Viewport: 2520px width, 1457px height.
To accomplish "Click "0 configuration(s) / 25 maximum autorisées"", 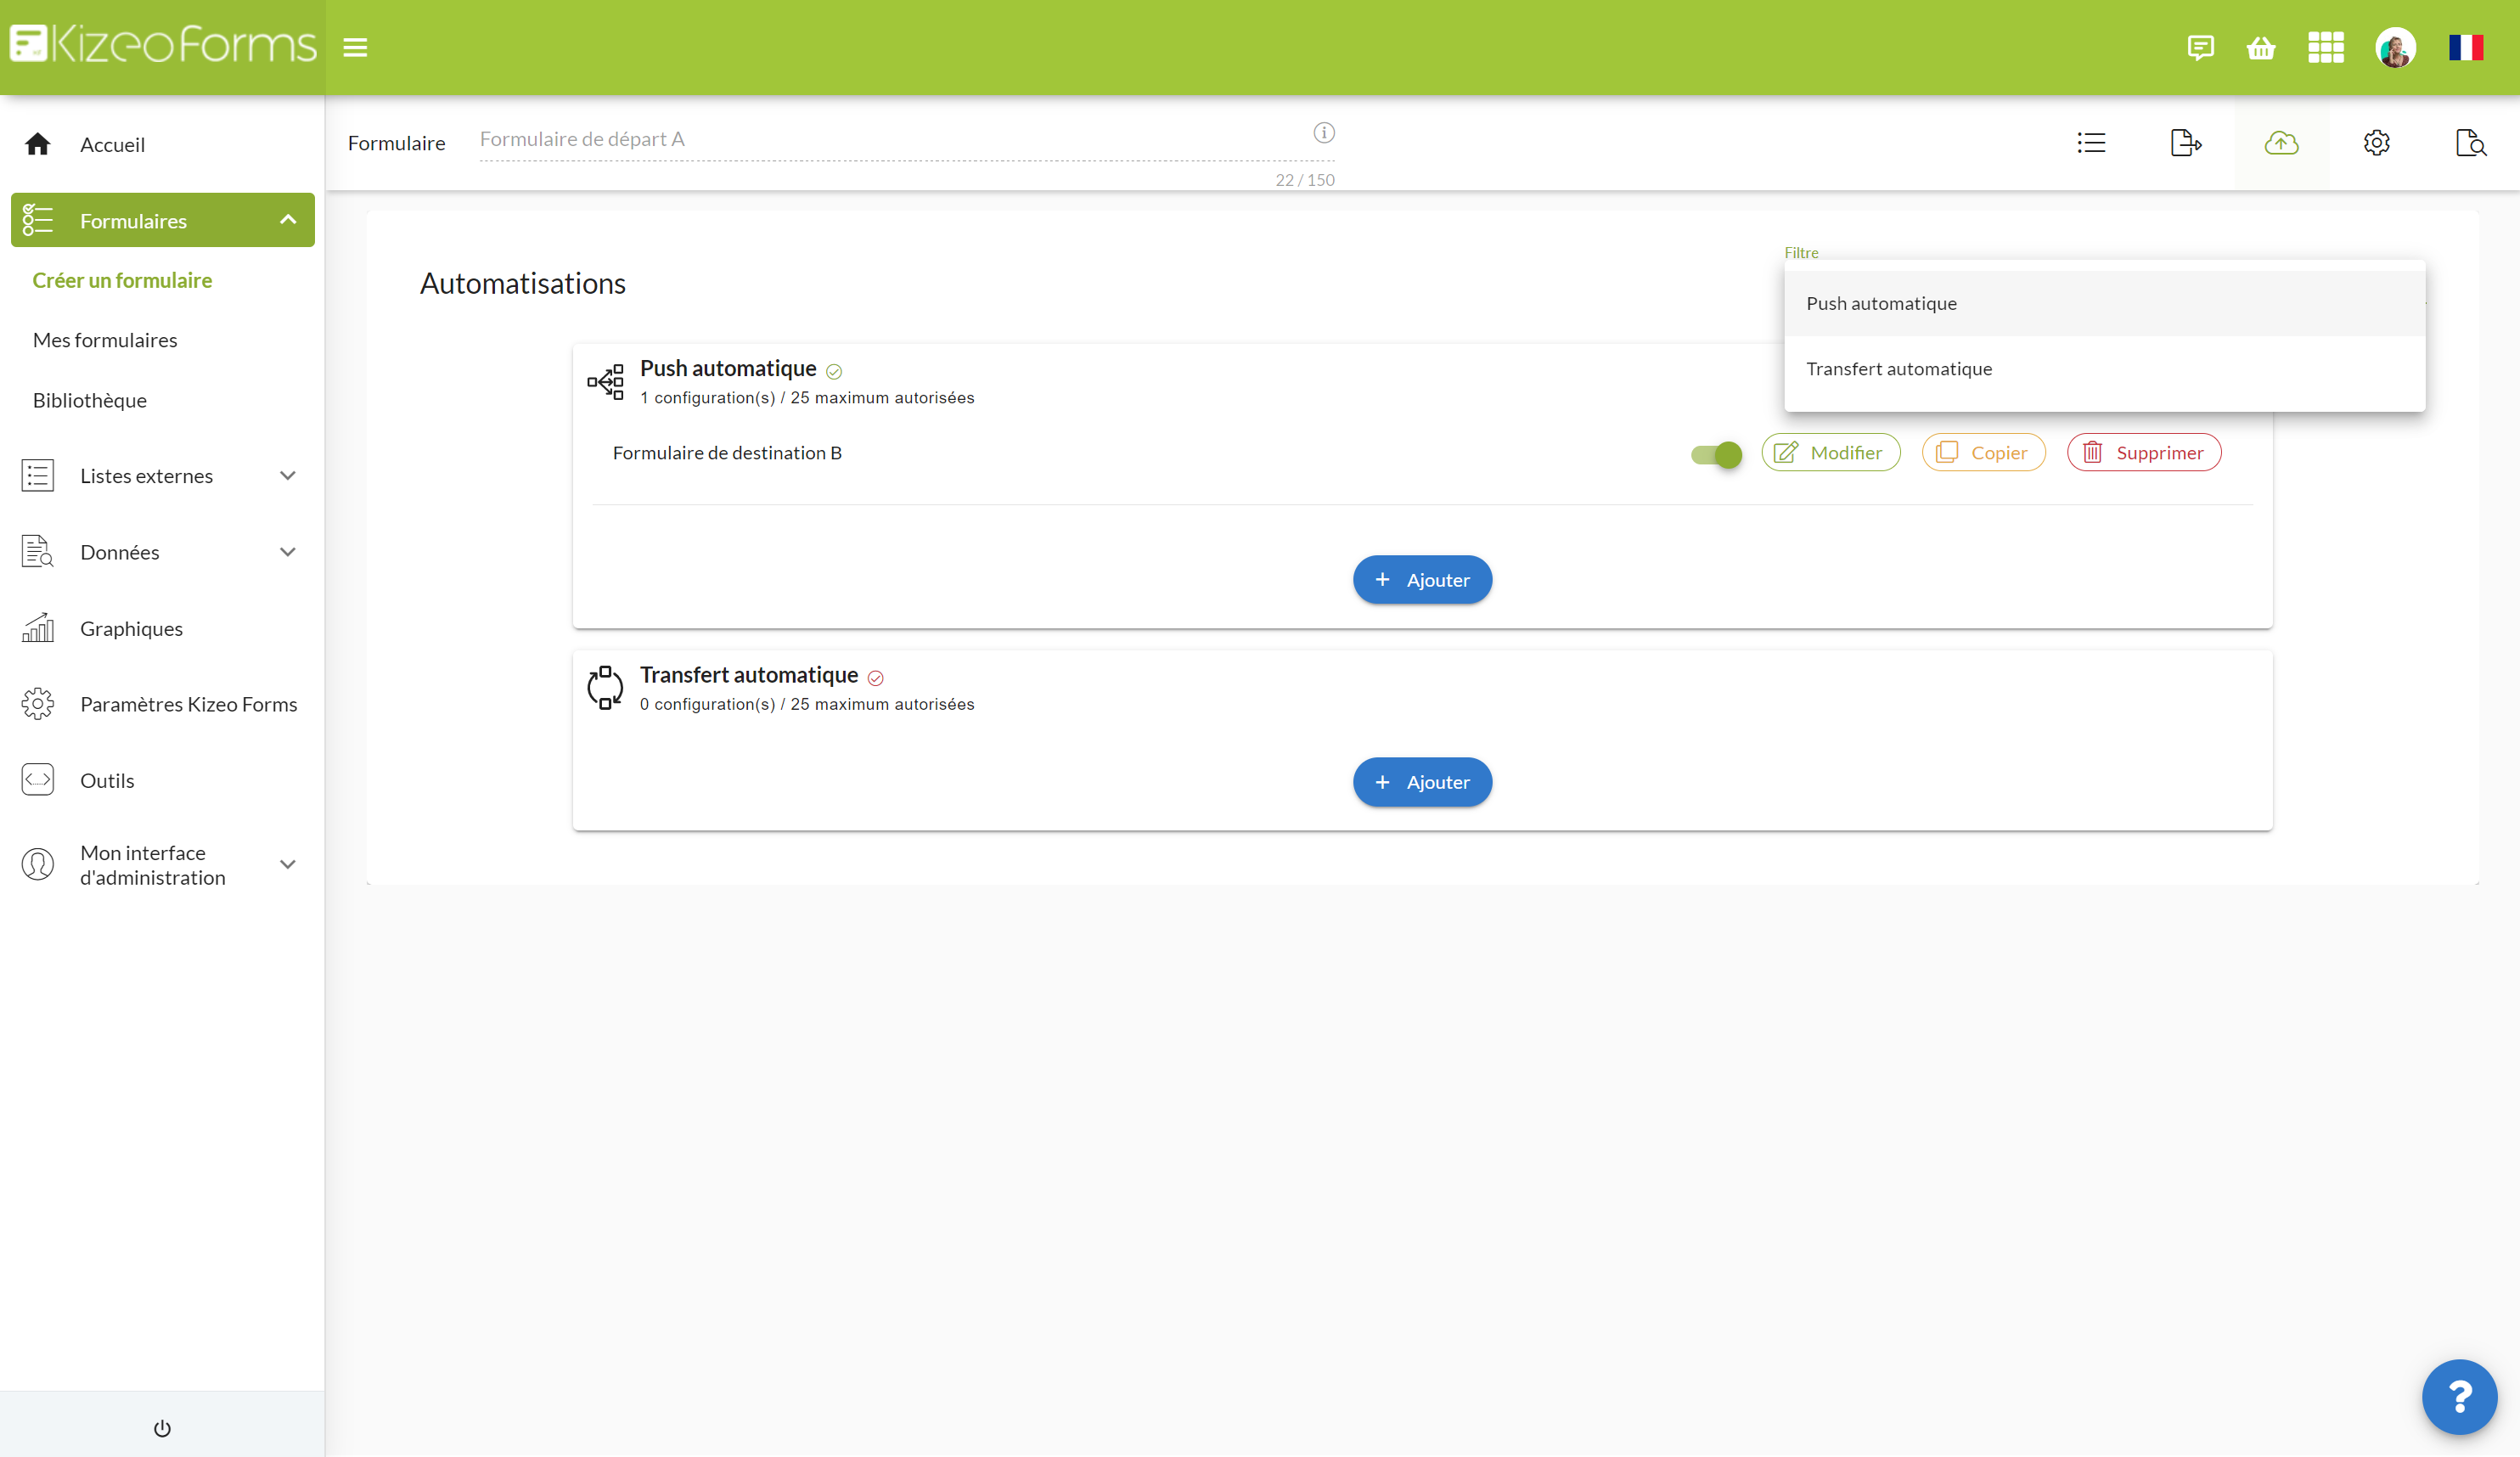I will [807, 704].
